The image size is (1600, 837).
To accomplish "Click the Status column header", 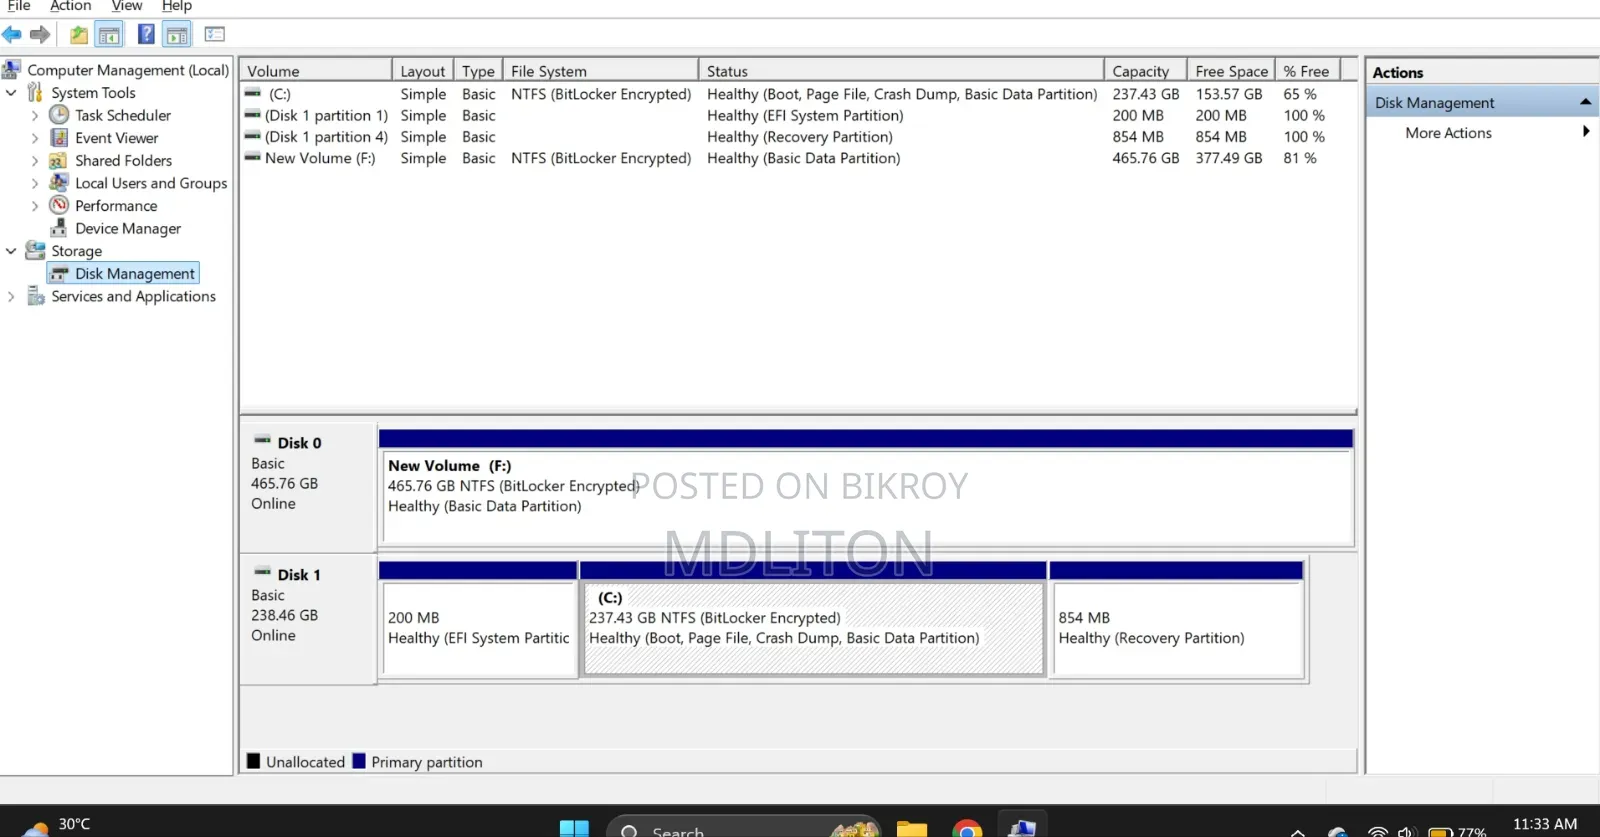I will [x=901, y=71].
